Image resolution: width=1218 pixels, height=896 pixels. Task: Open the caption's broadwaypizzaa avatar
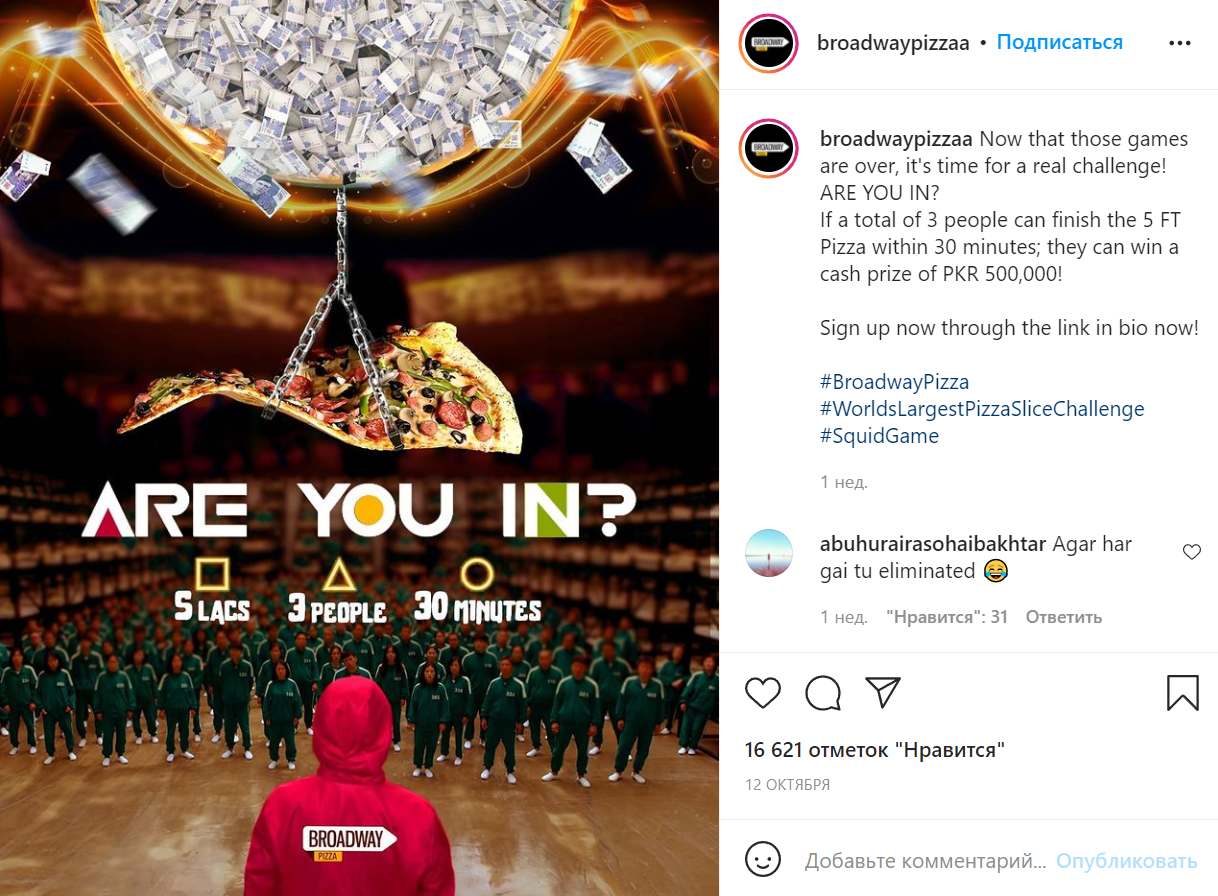pos(768,148)
